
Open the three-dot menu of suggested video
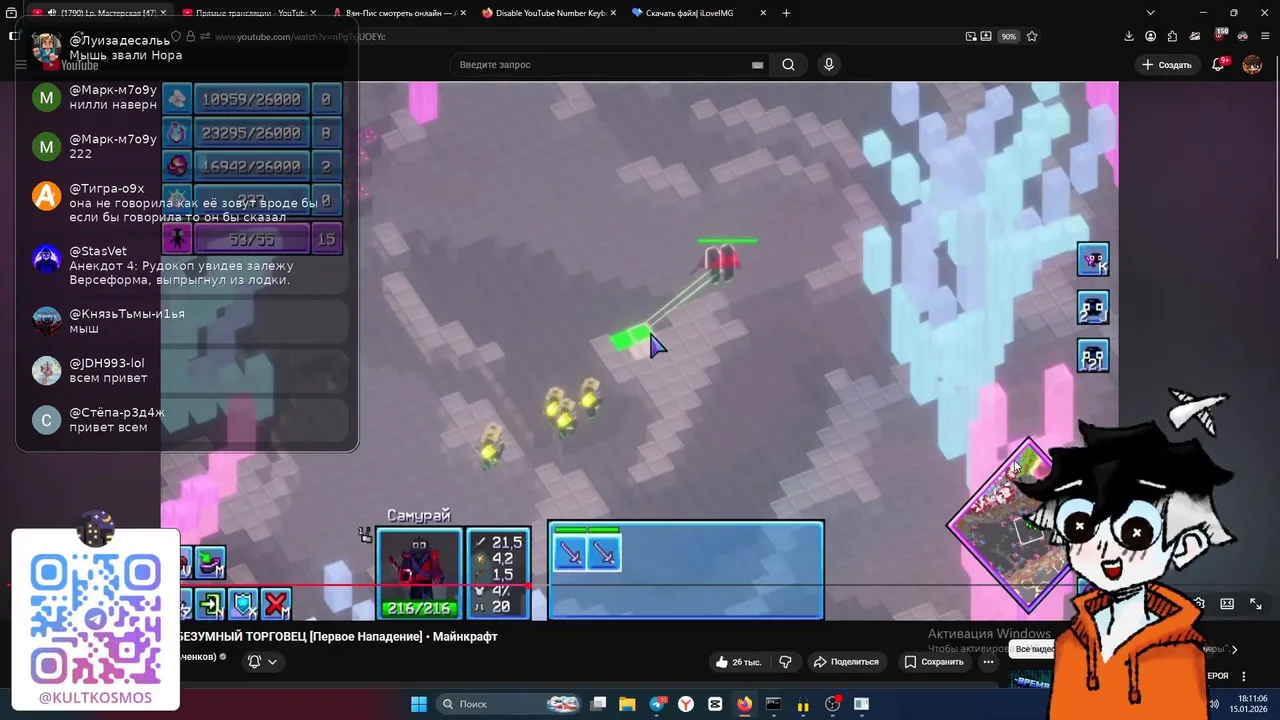1243,676
